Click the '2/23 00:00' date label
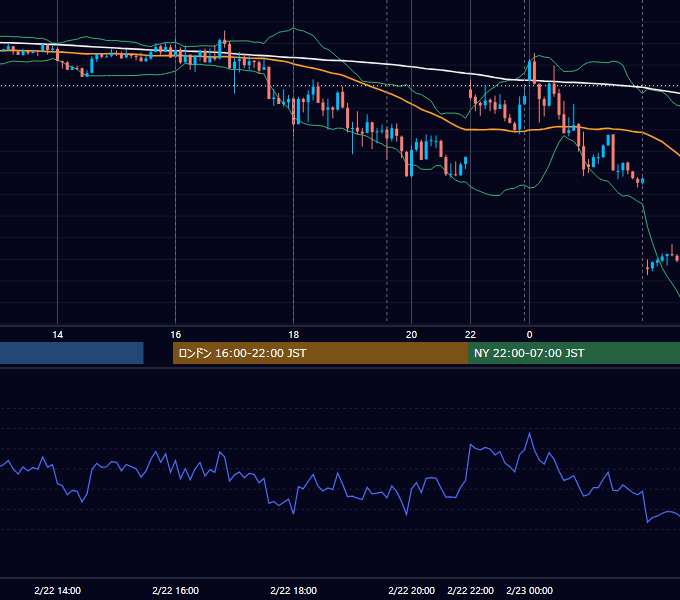Viewport: 680px width, 600px height. pyautogui.click(x=530, y=590)
